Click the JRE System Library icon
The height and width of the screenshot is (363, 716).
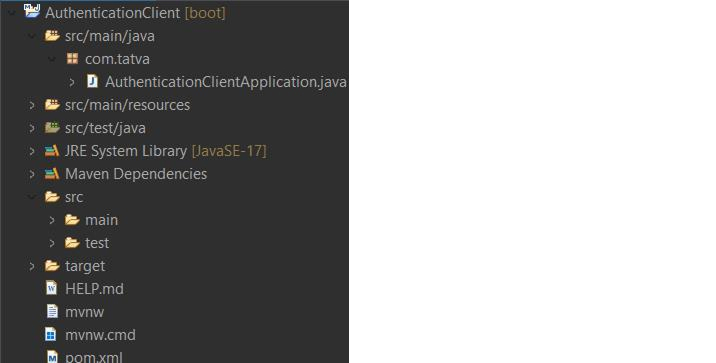(52, 151)
